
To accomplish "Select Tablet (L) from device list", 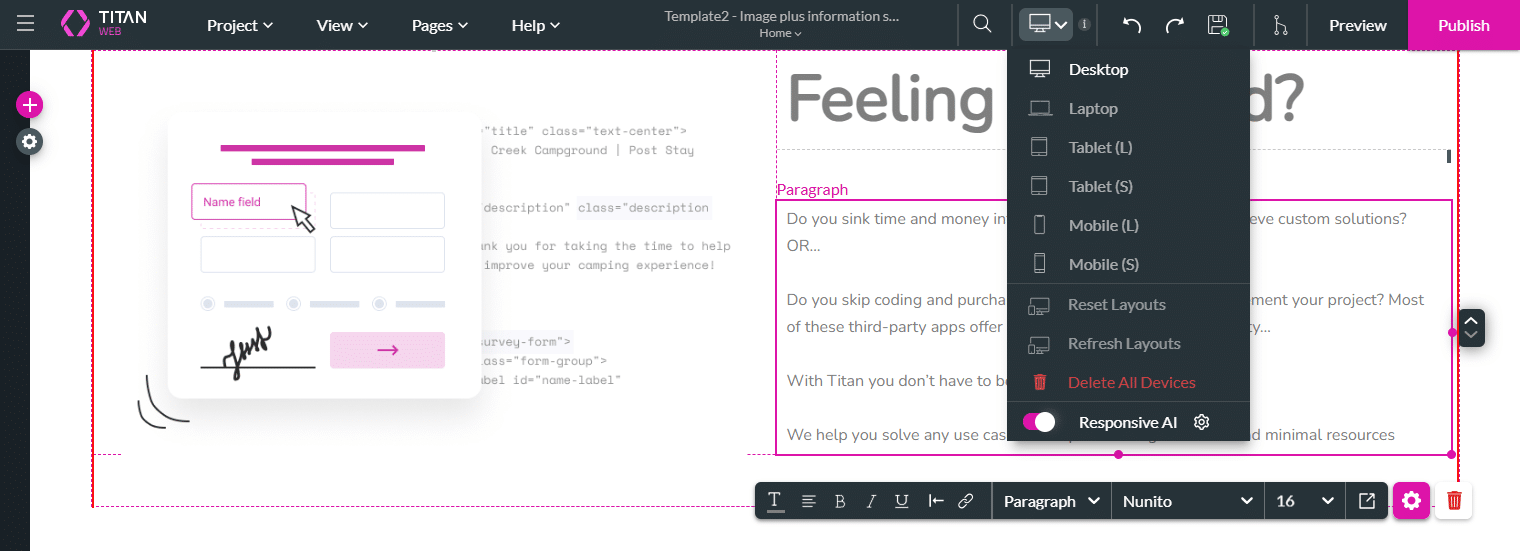I will pos(1100,147).
